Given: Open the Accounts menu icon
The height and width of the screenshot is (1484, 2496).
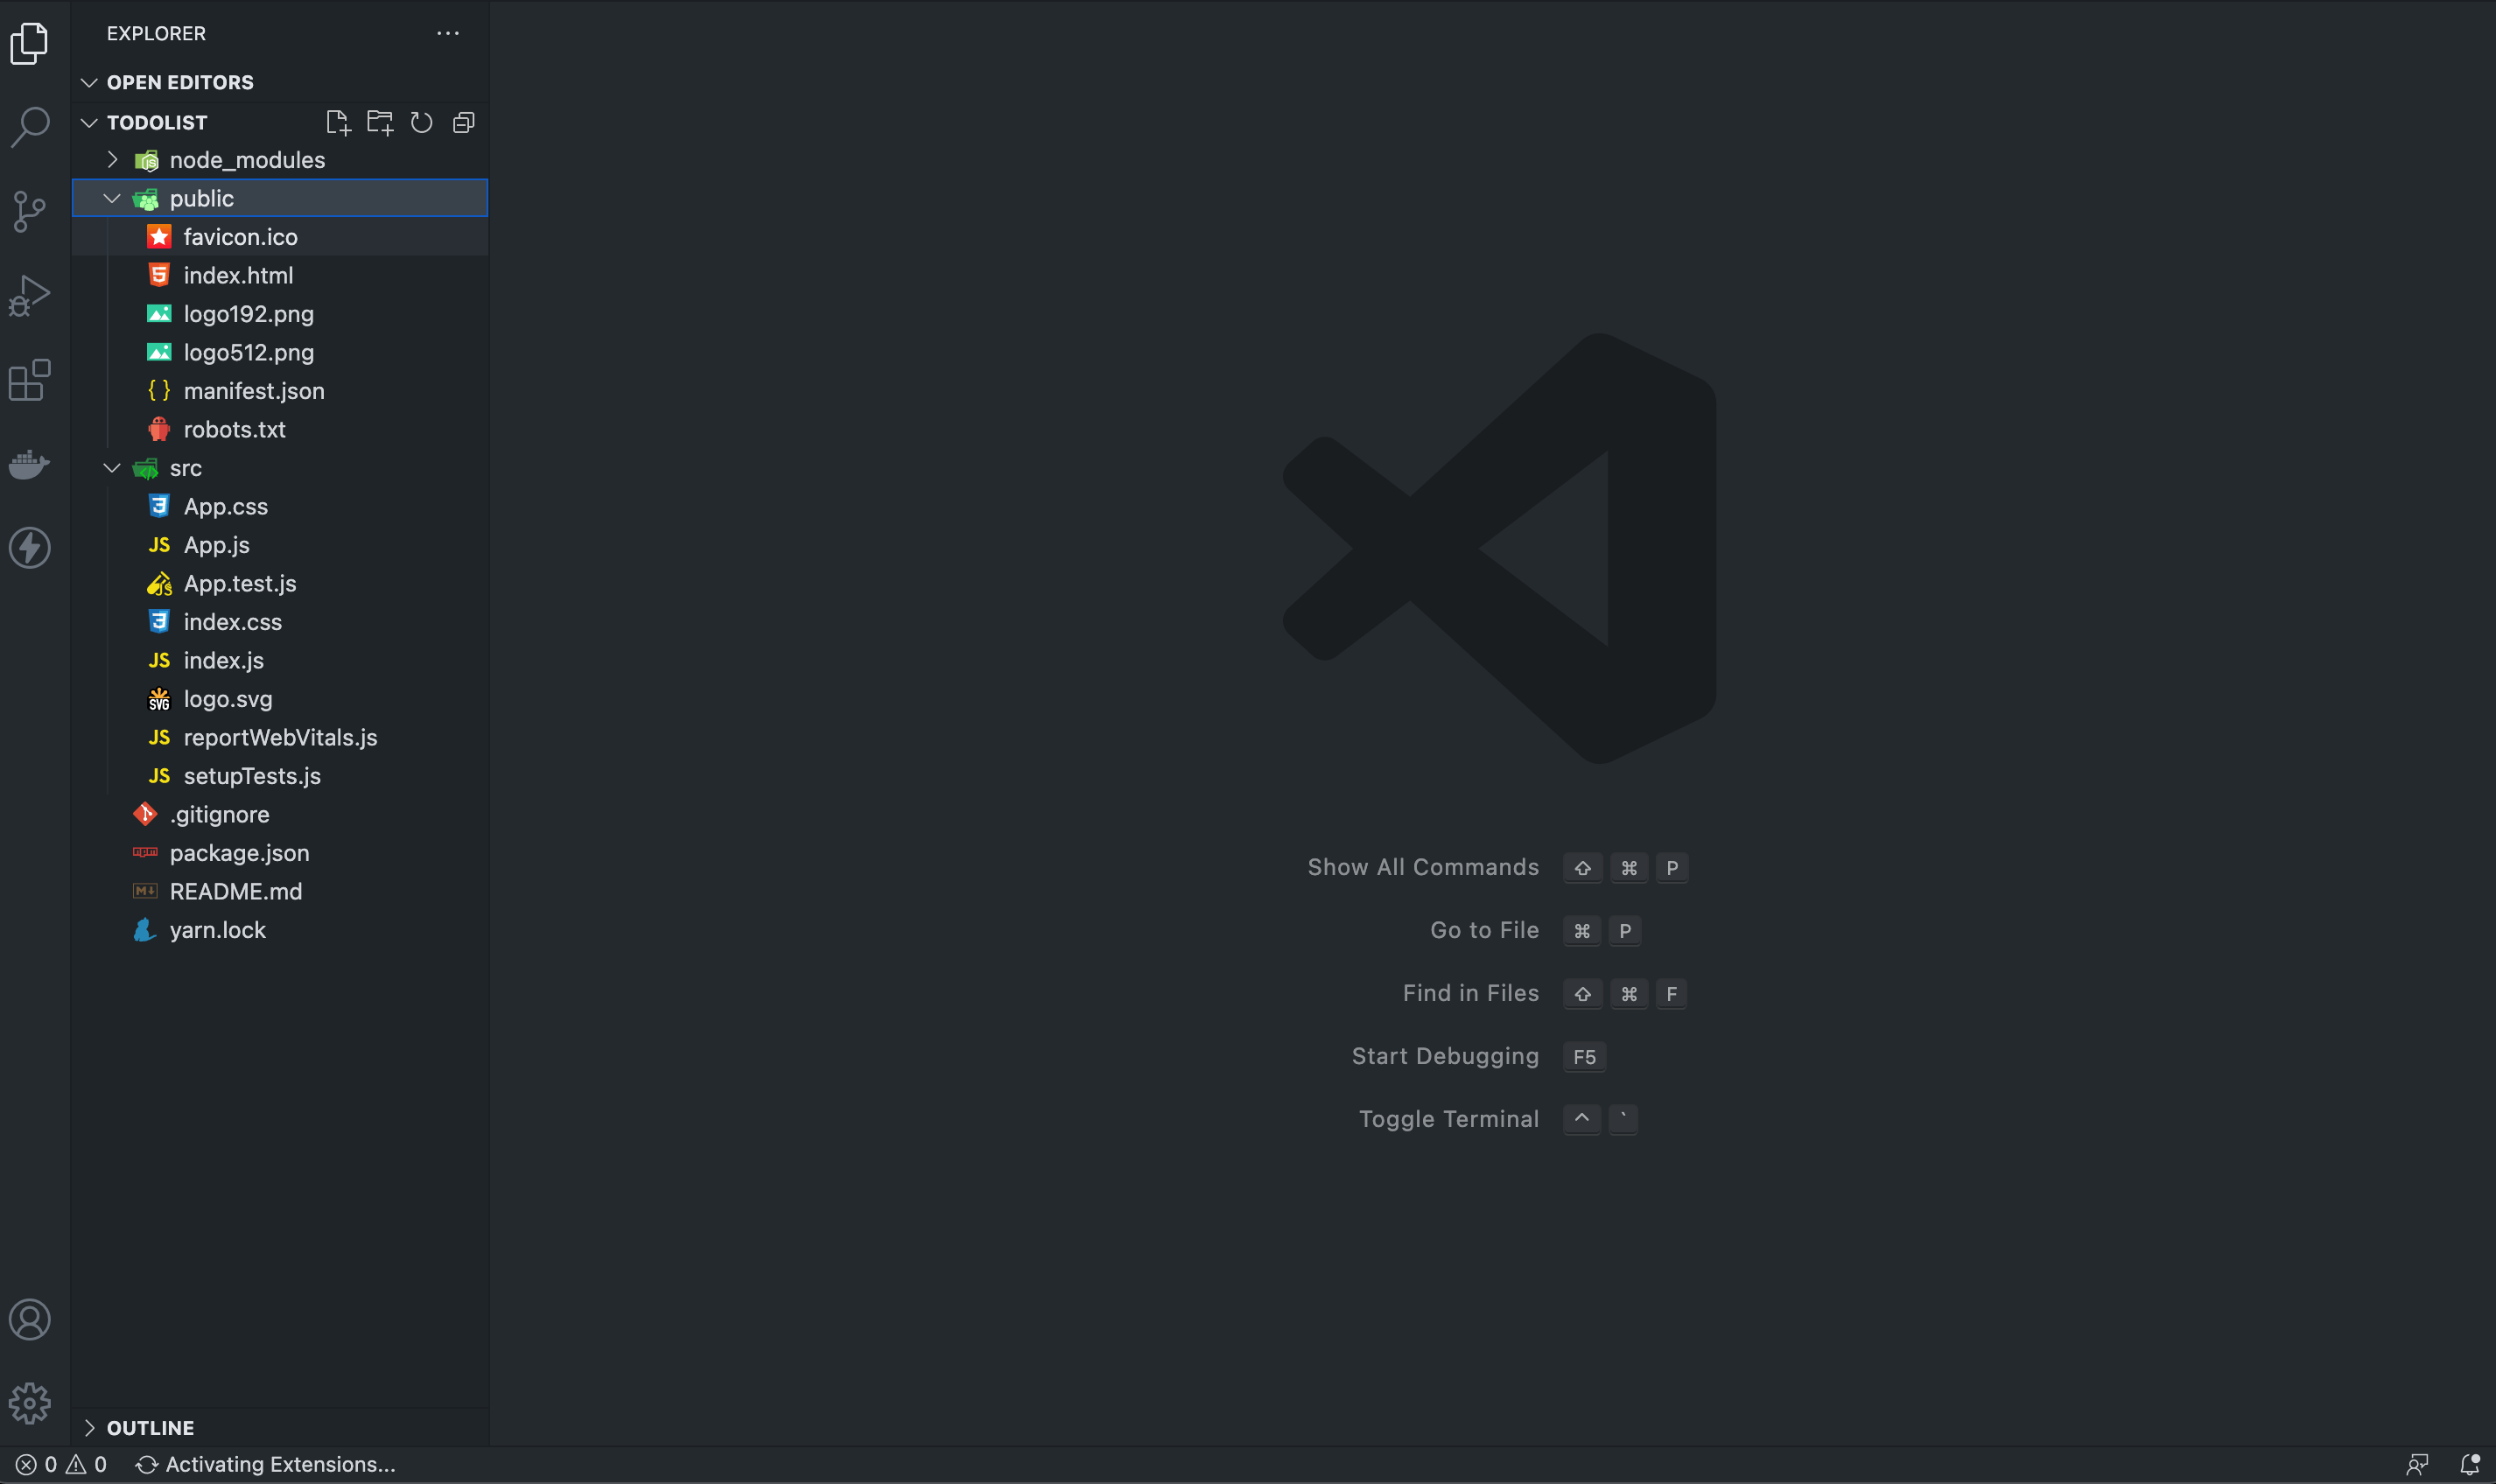Looking at the screenshot, I should tap(30, 1320).
